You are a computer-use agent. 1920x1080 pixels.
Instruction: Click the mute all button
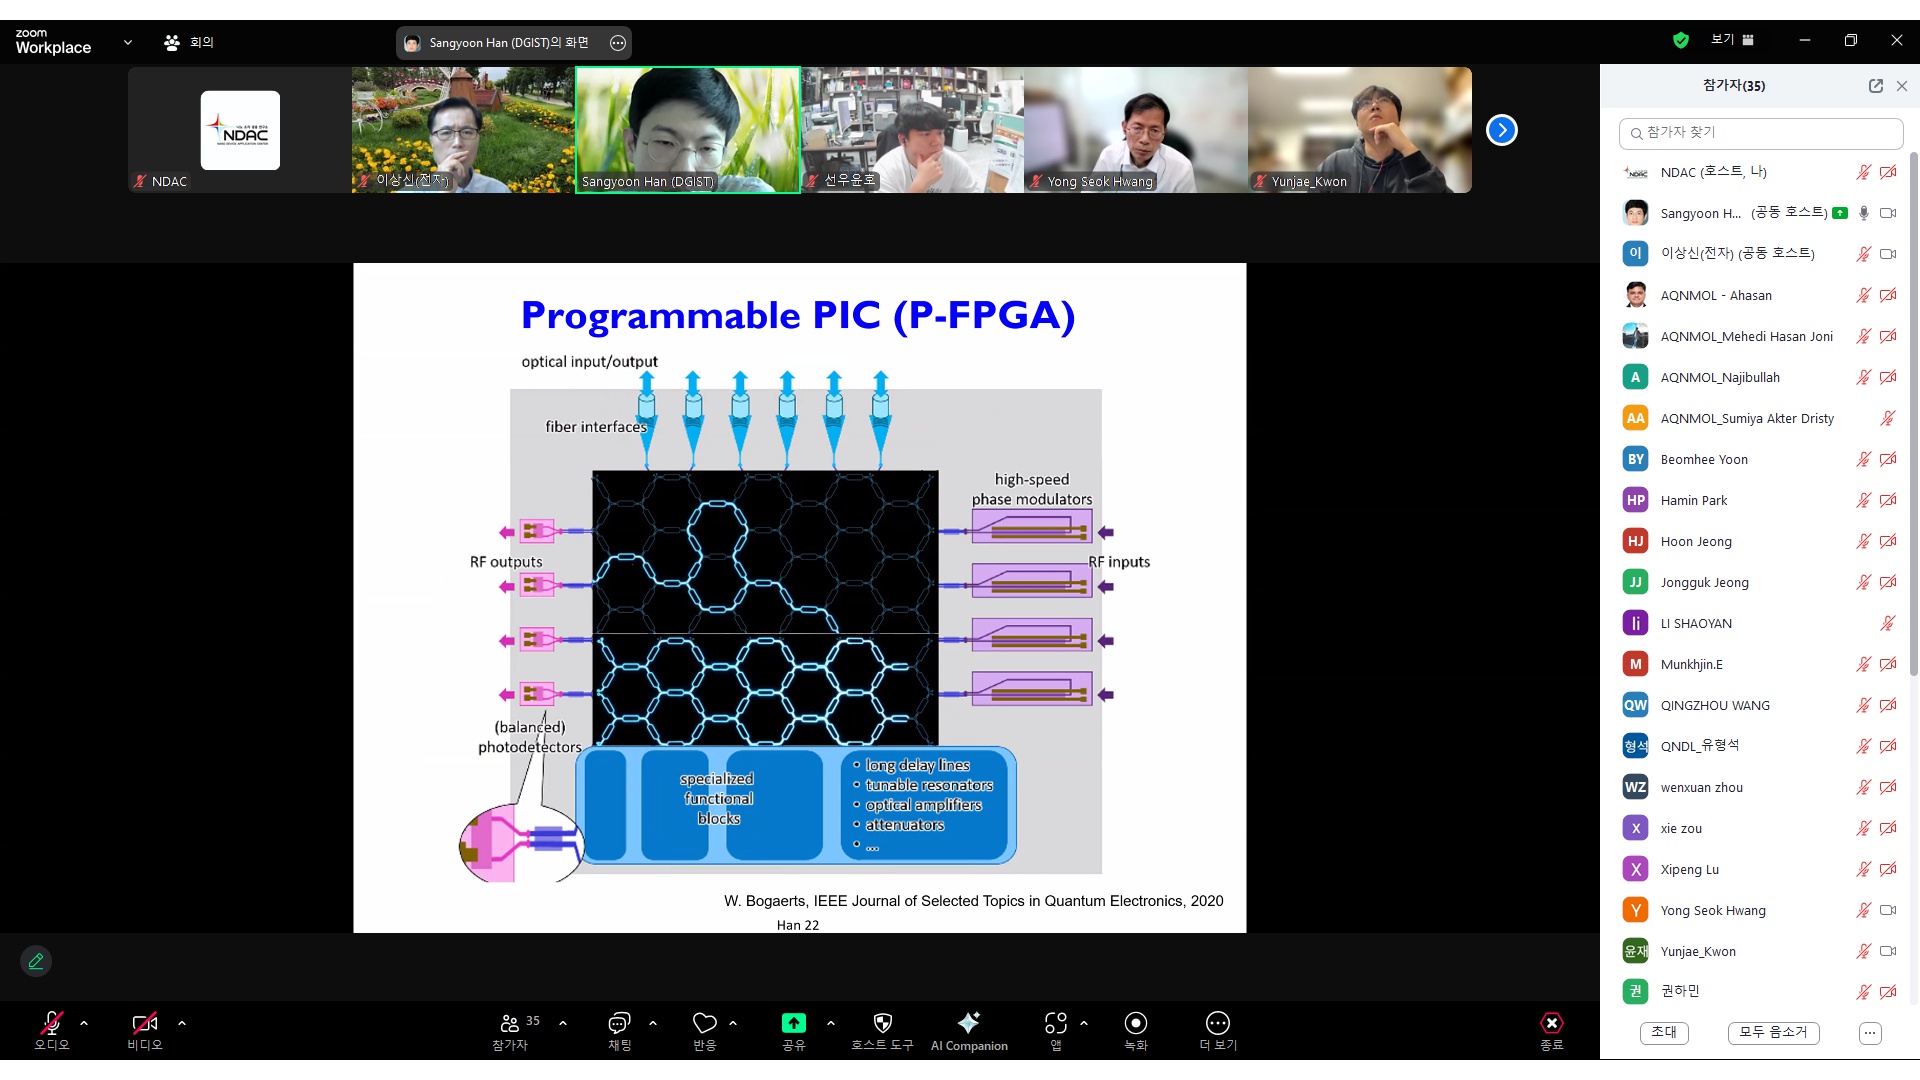(x=1773, y=1032)
